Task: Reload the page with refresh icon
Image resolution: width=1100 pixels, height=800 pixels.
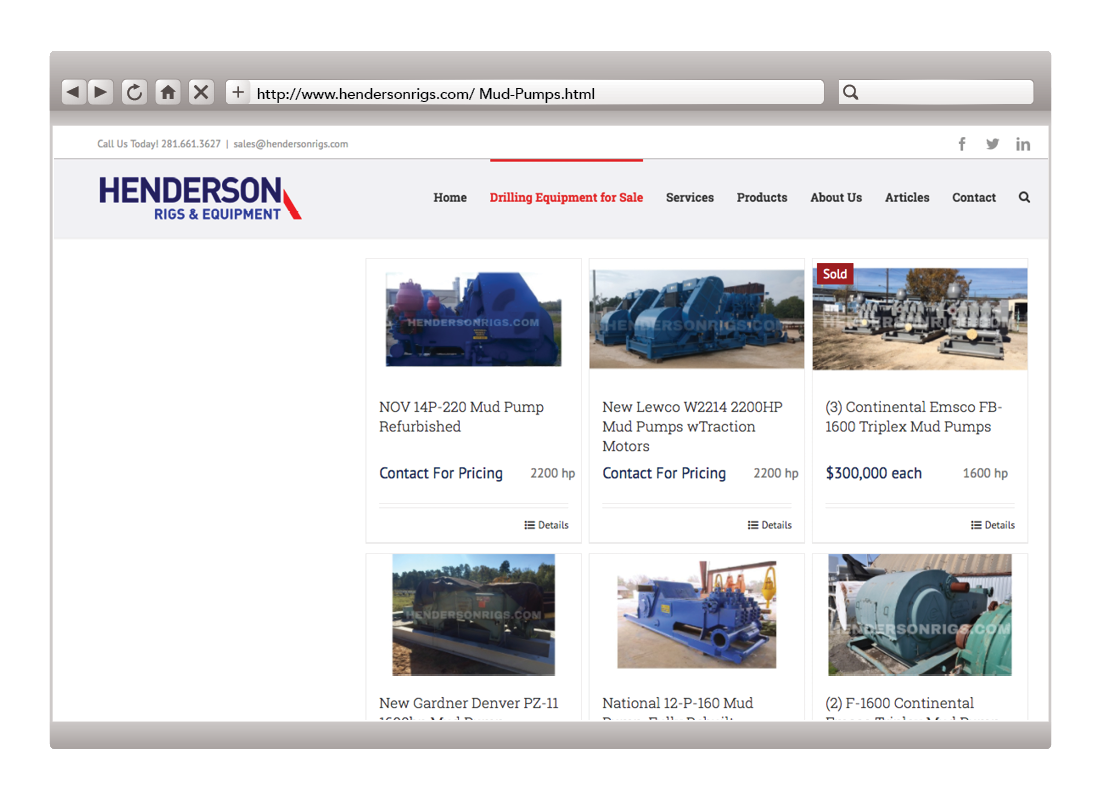Action: pos(134,92)
